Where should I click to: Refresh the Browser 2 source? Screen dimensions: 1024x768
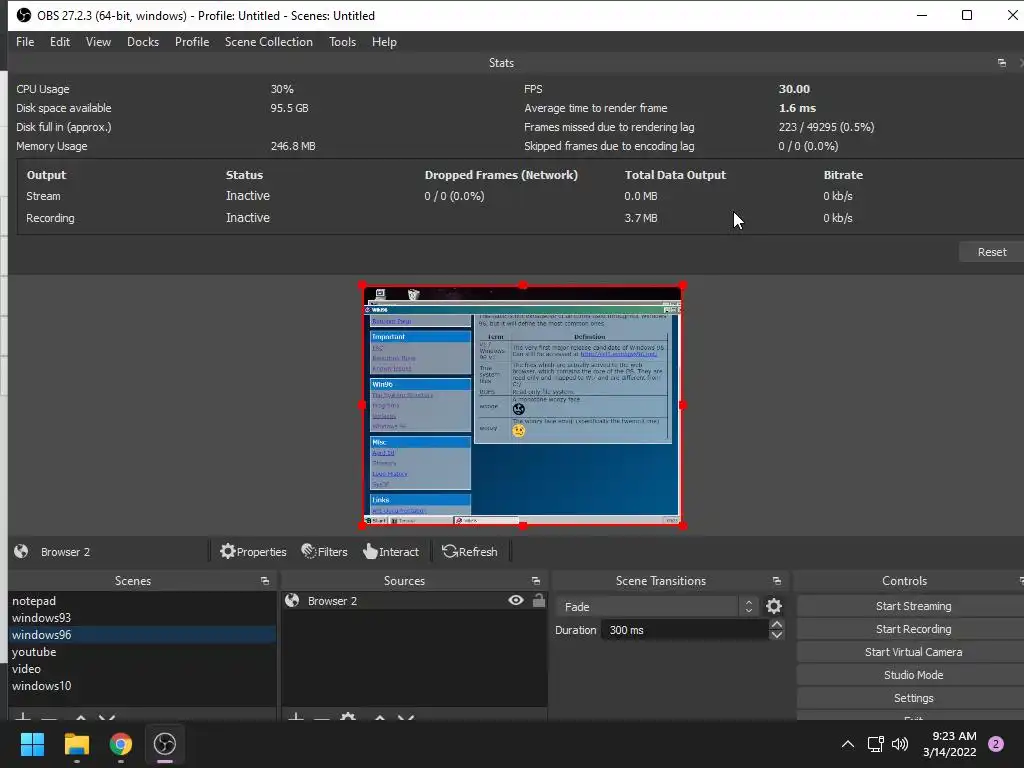pos(470,552)
